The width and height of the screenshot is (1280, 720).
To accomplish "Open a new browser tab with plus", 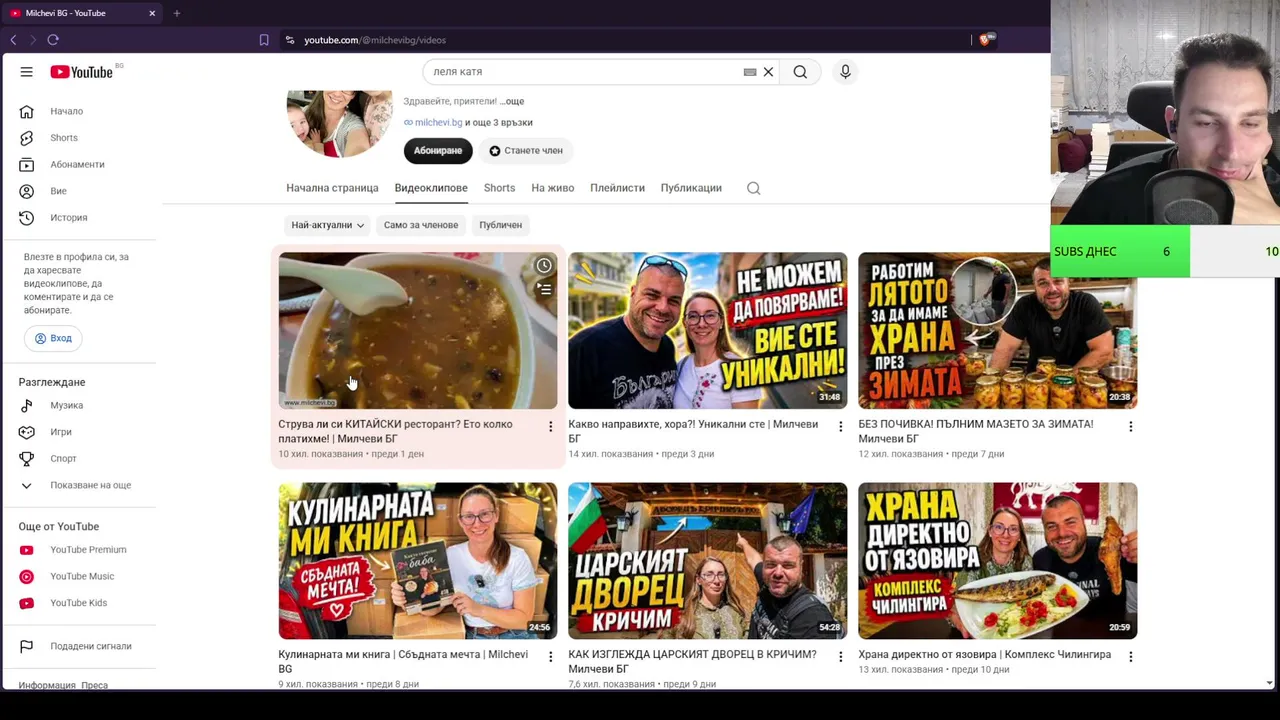I will (x=176, y=13).
